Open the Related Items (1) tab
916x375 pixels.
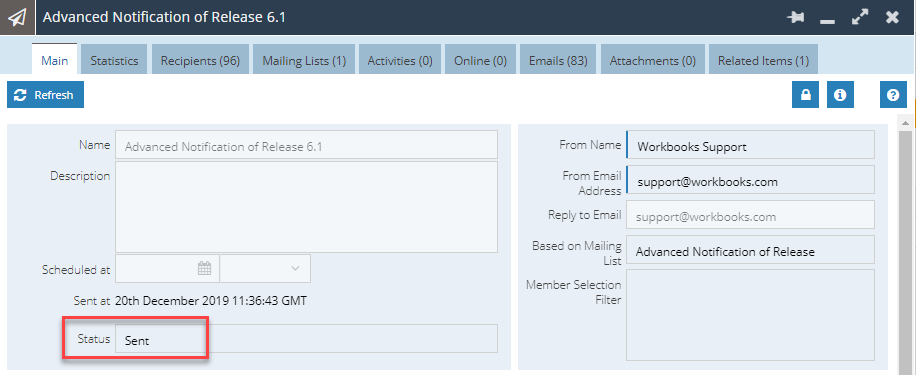click(x=764, y=60)
